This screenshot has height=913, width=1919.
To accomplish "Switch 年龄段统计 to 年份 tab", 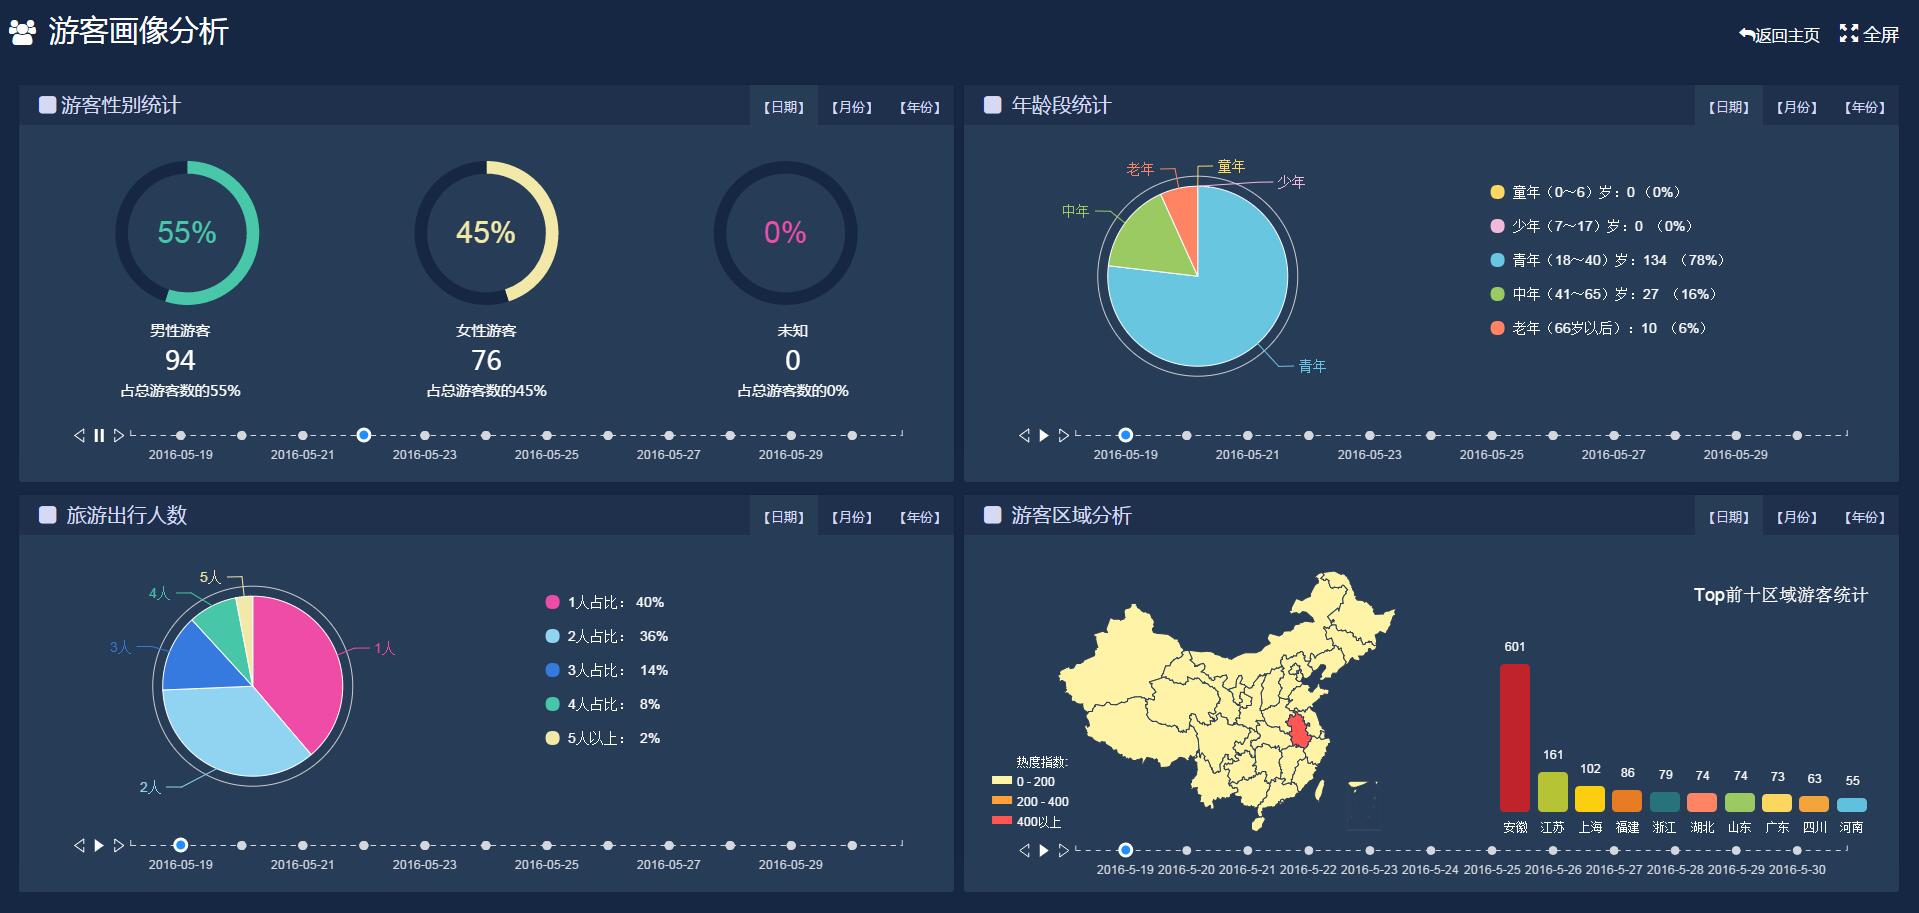I will tap(1864, 107).
